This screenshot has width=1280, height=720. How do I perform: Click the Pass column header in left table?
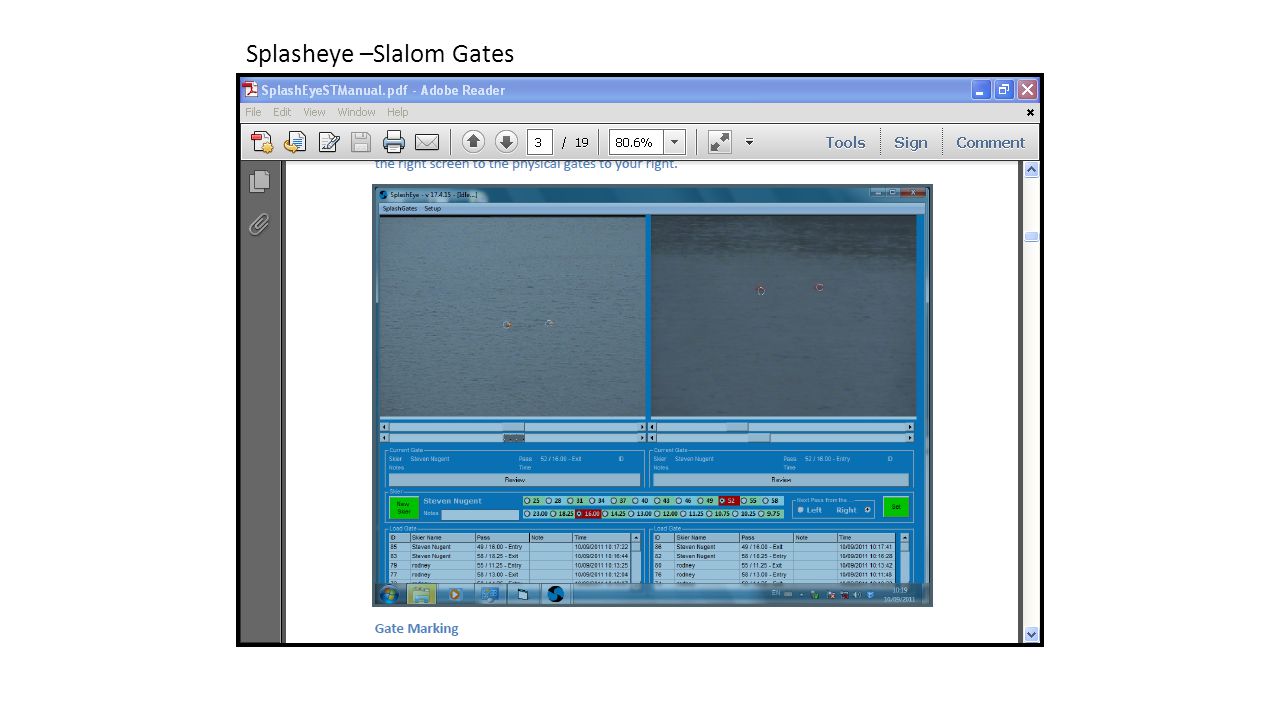coord(502,538)
